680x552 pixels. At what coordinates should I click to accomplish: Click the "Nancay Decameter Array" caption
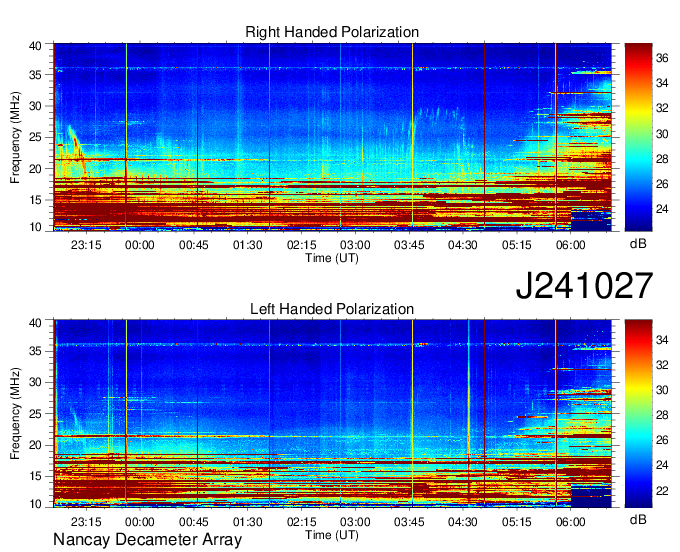click(x=147, y=540)
